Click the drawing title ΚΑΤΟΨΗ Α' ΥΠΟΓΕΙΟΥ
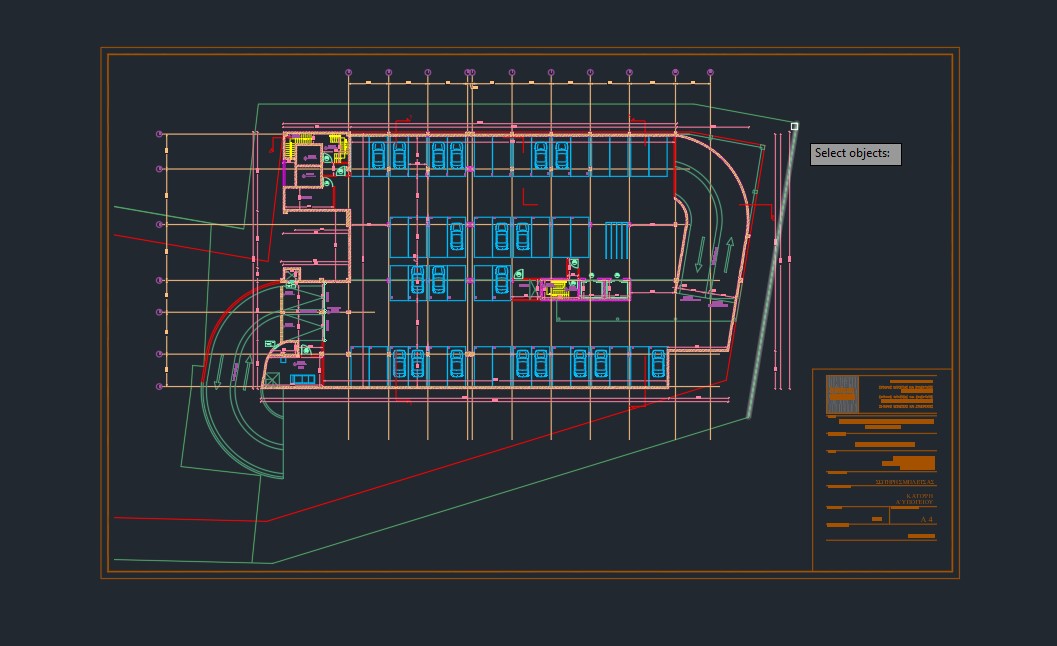This screenshot has height=646, width=1057. [918, 498]
